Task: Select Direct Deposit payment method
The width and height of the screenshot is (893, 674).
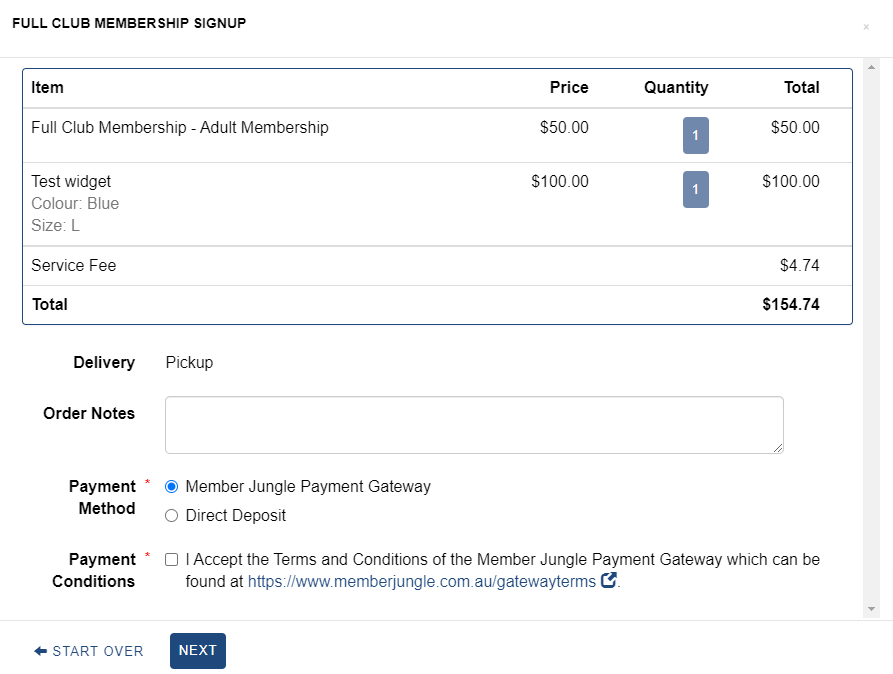Action: 171,516
